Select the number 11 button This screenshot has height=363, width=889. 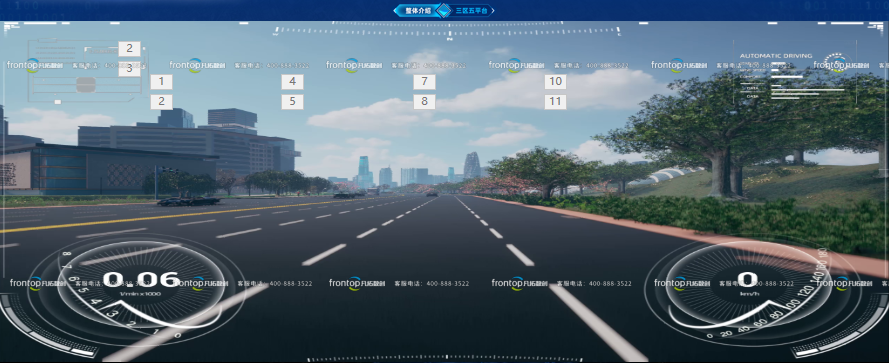pyautogui.click(x=556, y=102)
